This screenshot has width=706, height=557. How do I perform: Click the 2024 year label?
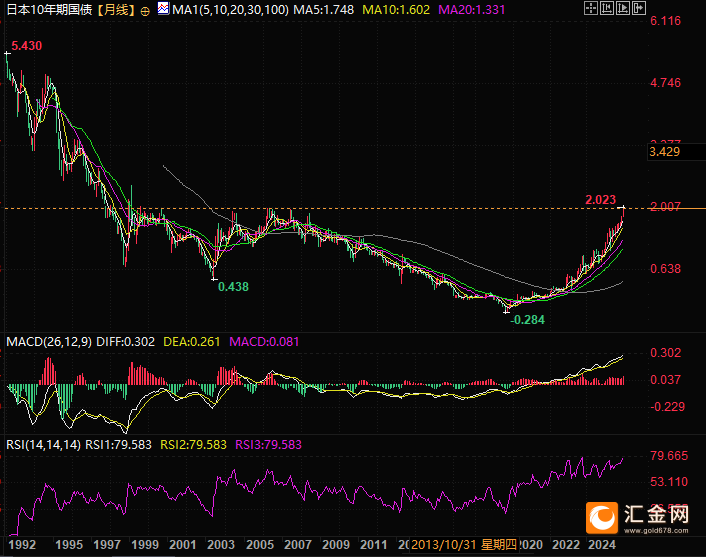point(602,545)
